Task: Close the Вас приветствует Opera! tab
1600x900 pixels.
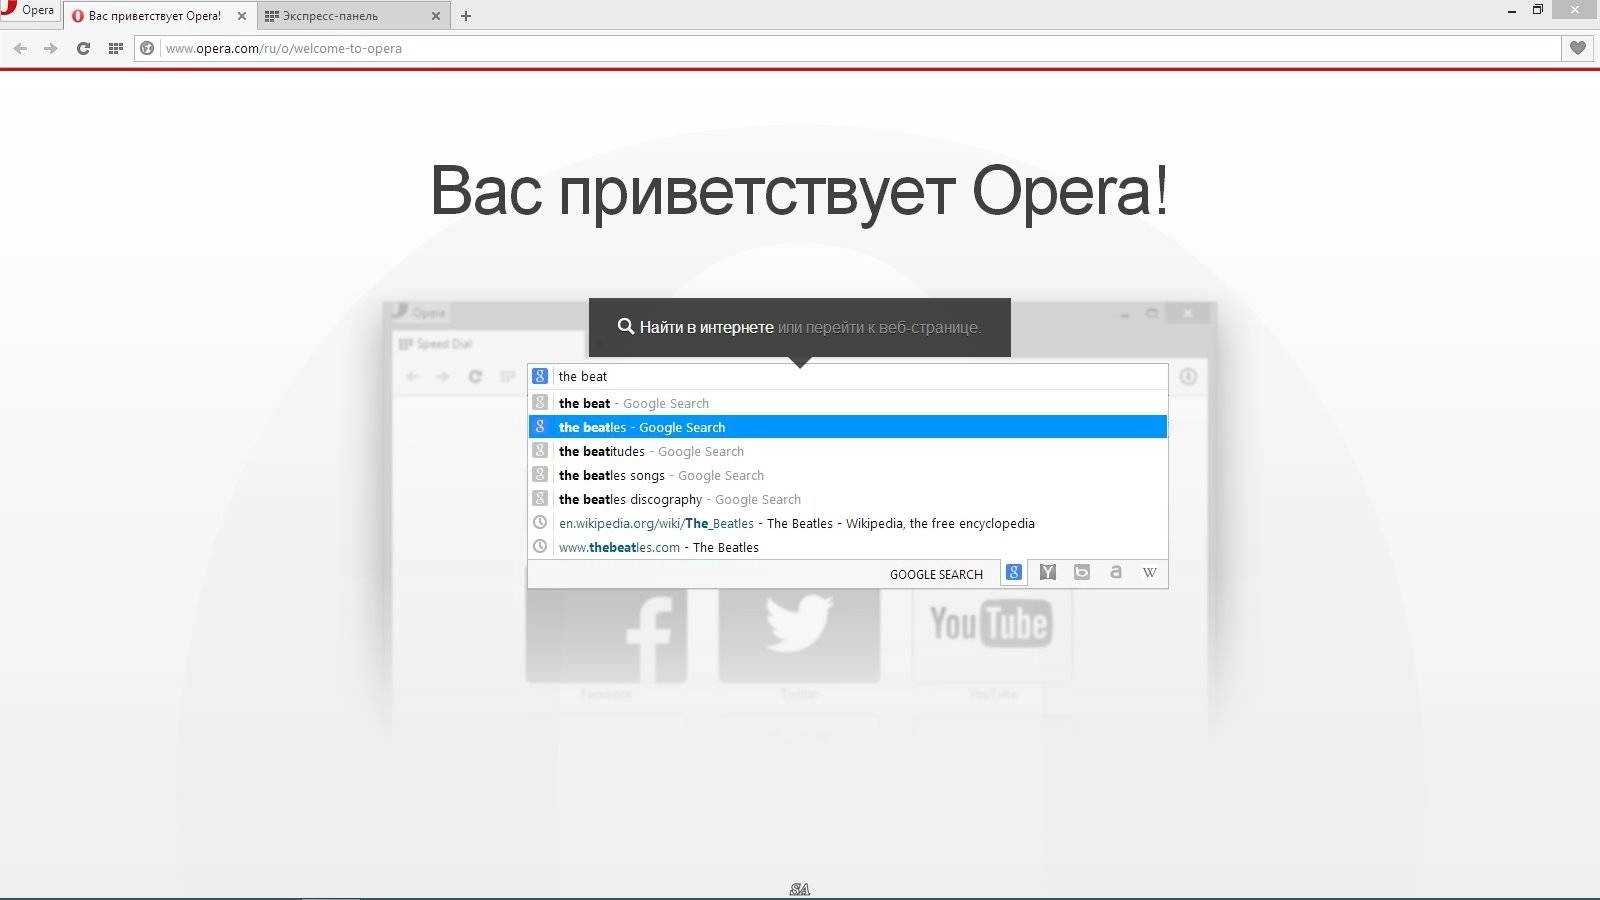Action: pyautogui.click(x=241, y=16)
